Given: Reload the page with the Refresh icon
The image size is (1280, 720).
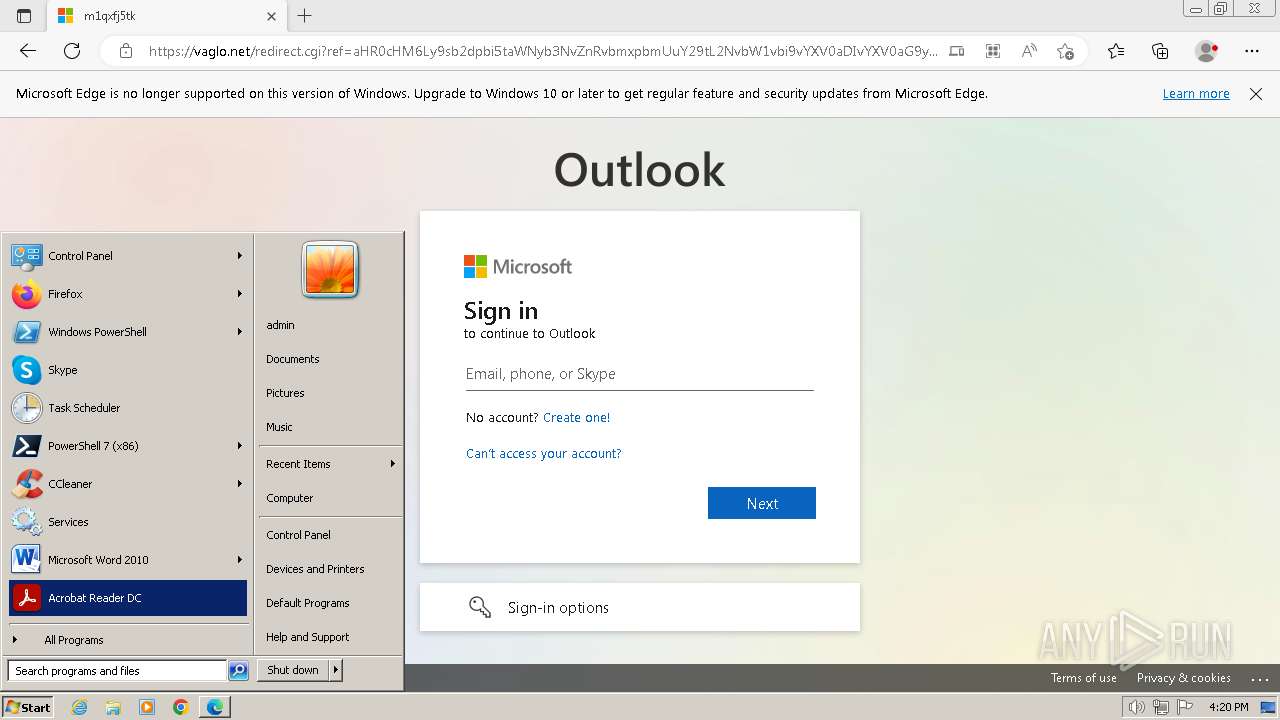Looking at the screenshot, I should pos(72,51).
